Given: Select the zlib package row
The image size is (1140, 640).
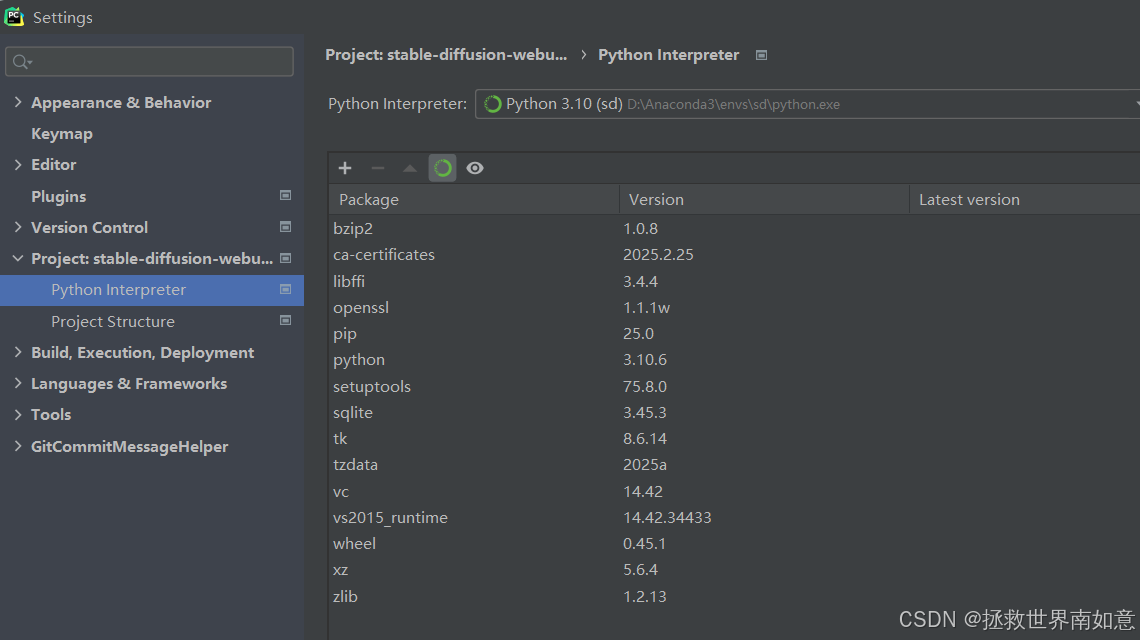Looking at the screenshot, I should [734, 596].
